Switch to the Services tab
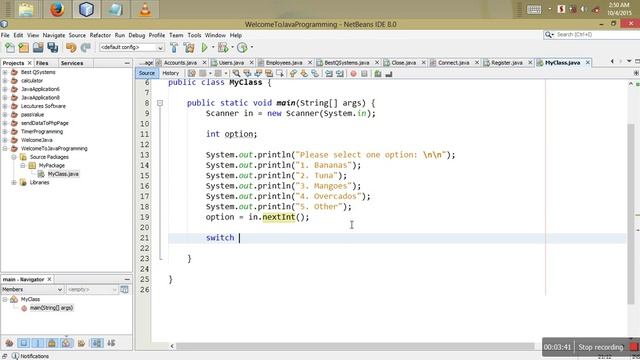 (x=72, y=63)
